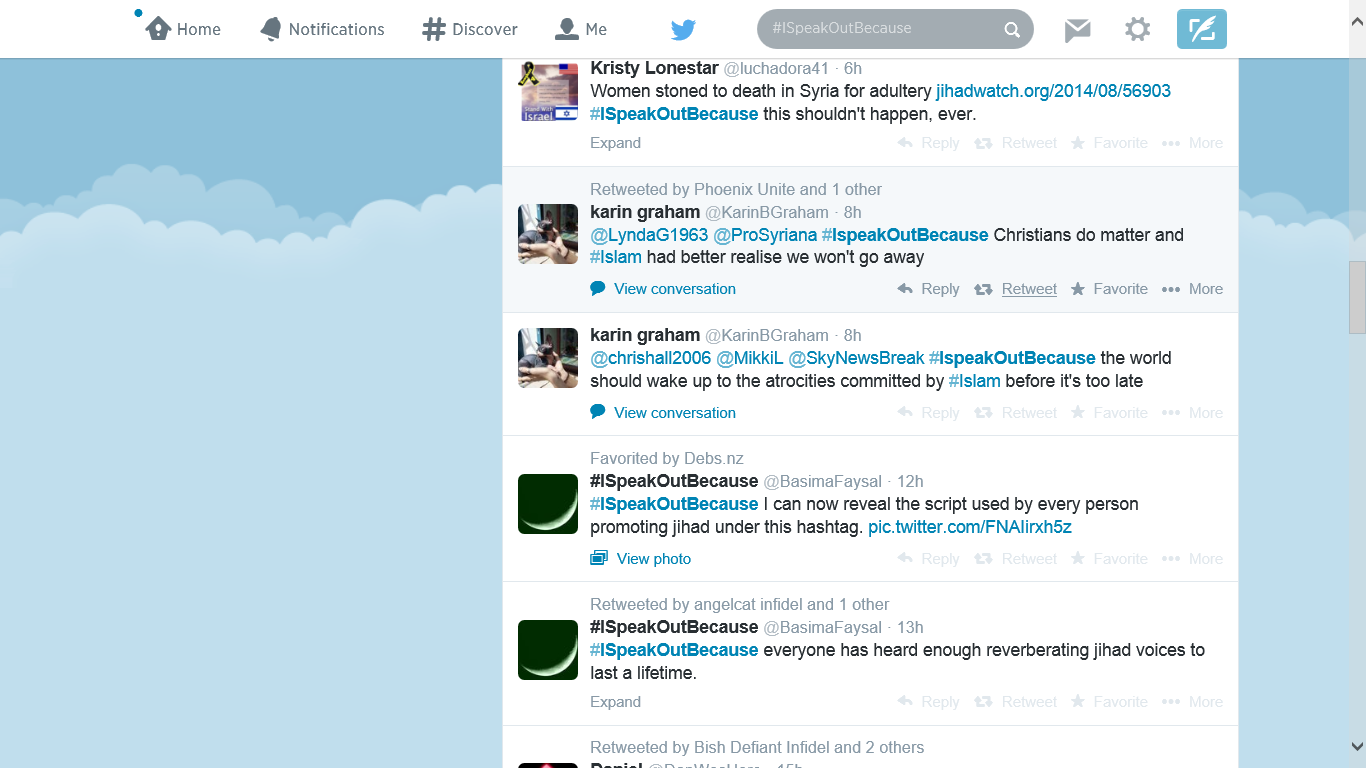
Task: Open @SkyNewsBreak mention
Action: [x=856, y=358]
